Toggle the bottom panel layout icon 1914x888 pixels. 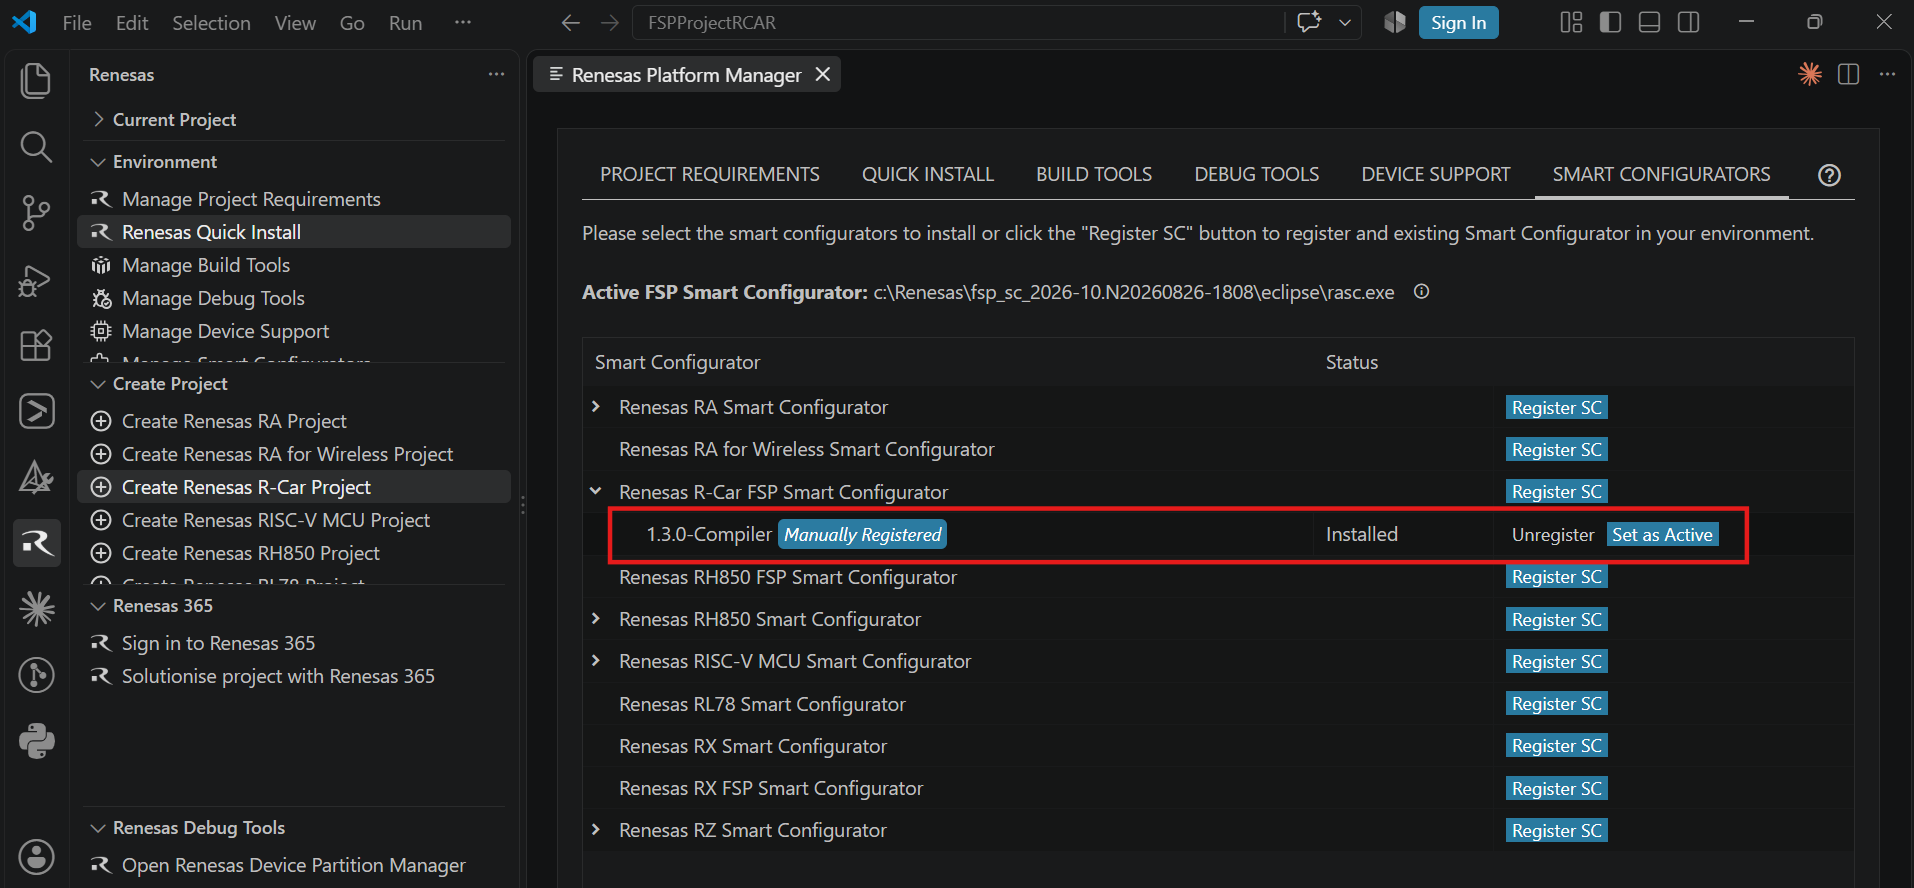[x=1649, y=22]
